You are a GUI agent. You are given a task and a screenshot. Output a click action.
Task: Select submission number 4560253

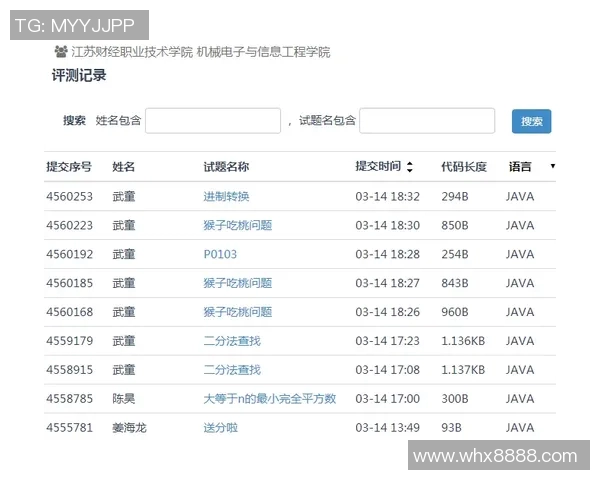[69, 196]
